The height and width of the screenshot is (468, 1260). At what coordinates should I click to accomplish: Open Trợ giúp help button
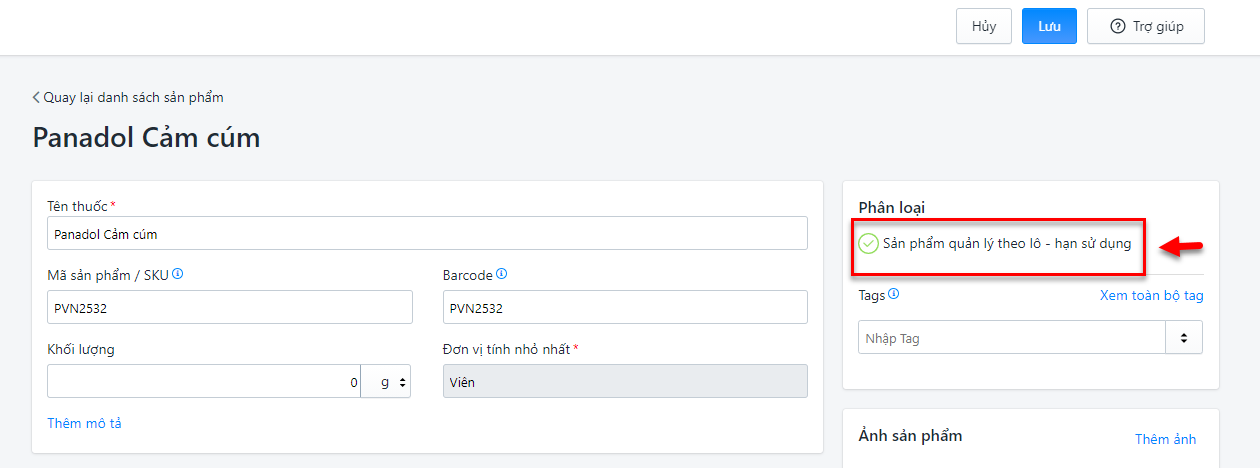coord(1146,26)
